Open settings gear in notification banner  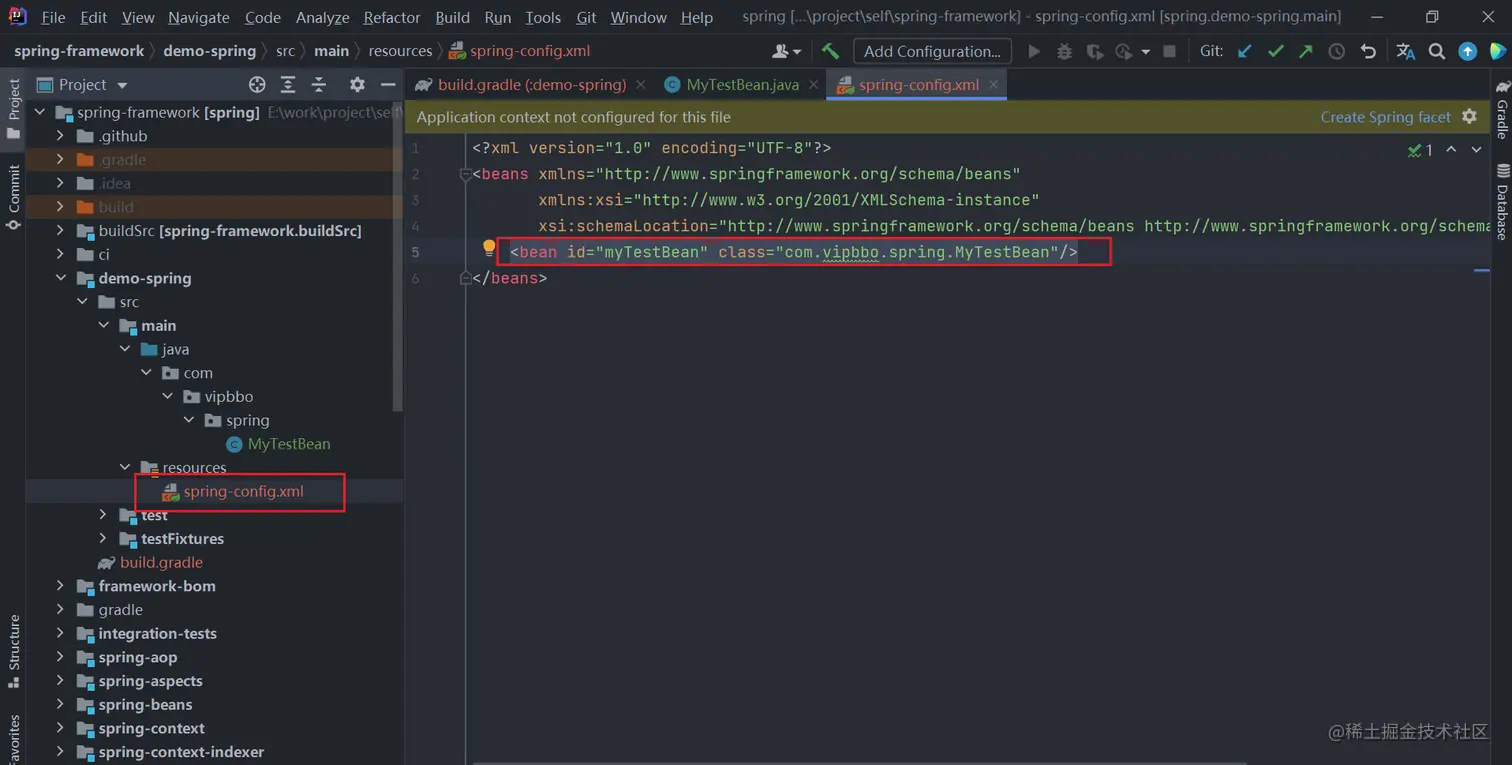click(1469, 116)
